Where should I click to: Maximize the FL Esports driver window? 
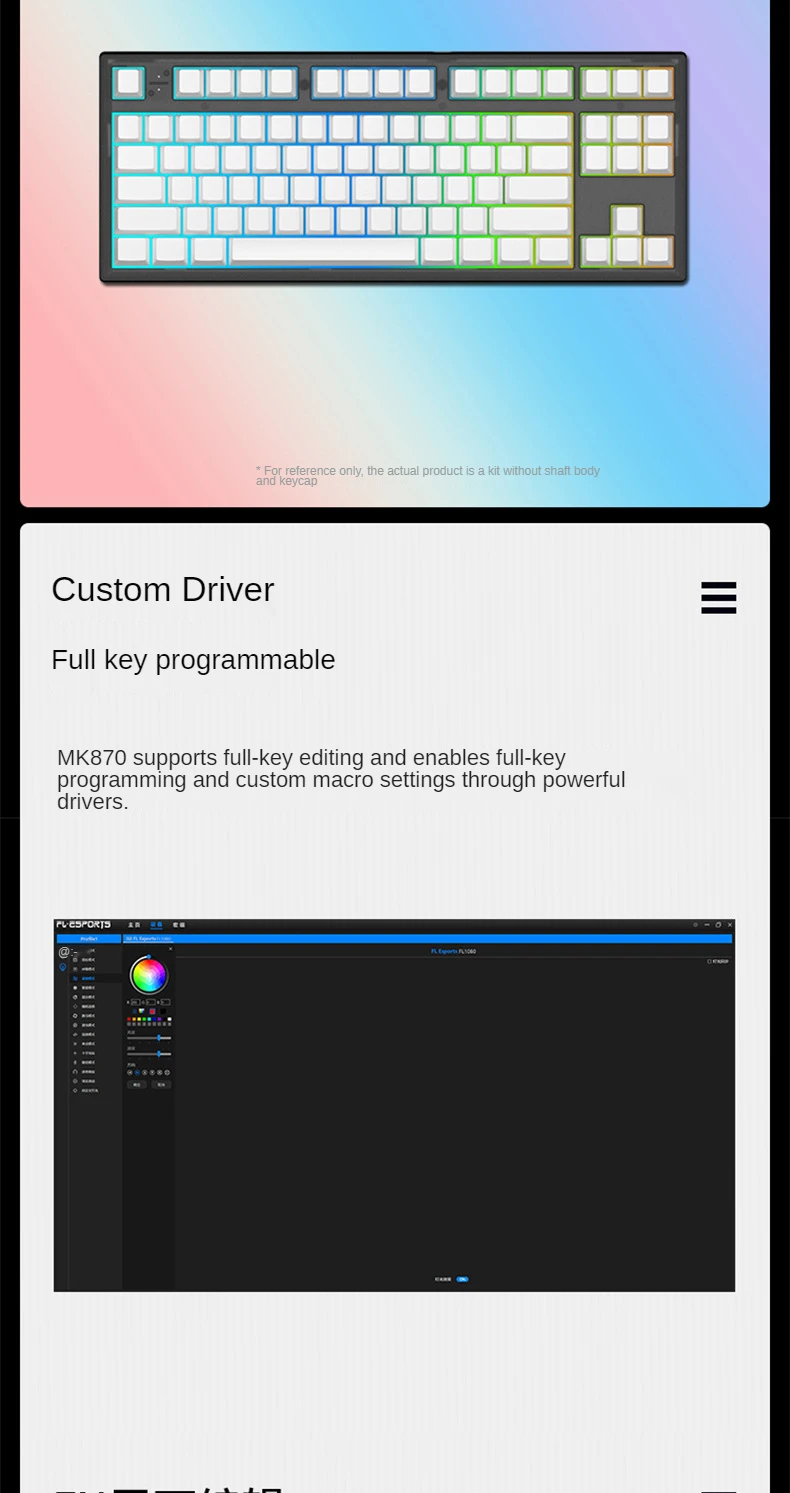coord(718,925)
